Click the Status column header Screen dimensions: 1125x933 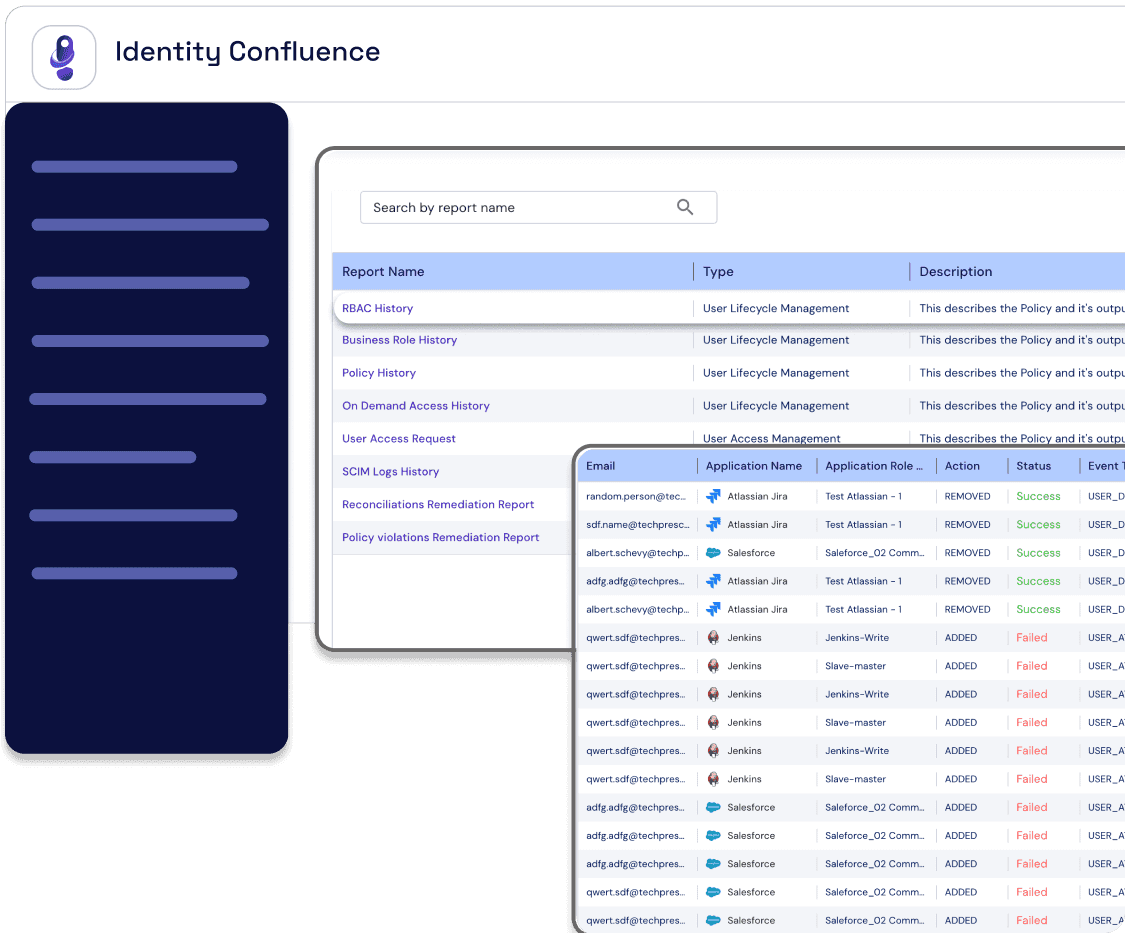(1033, 466)
